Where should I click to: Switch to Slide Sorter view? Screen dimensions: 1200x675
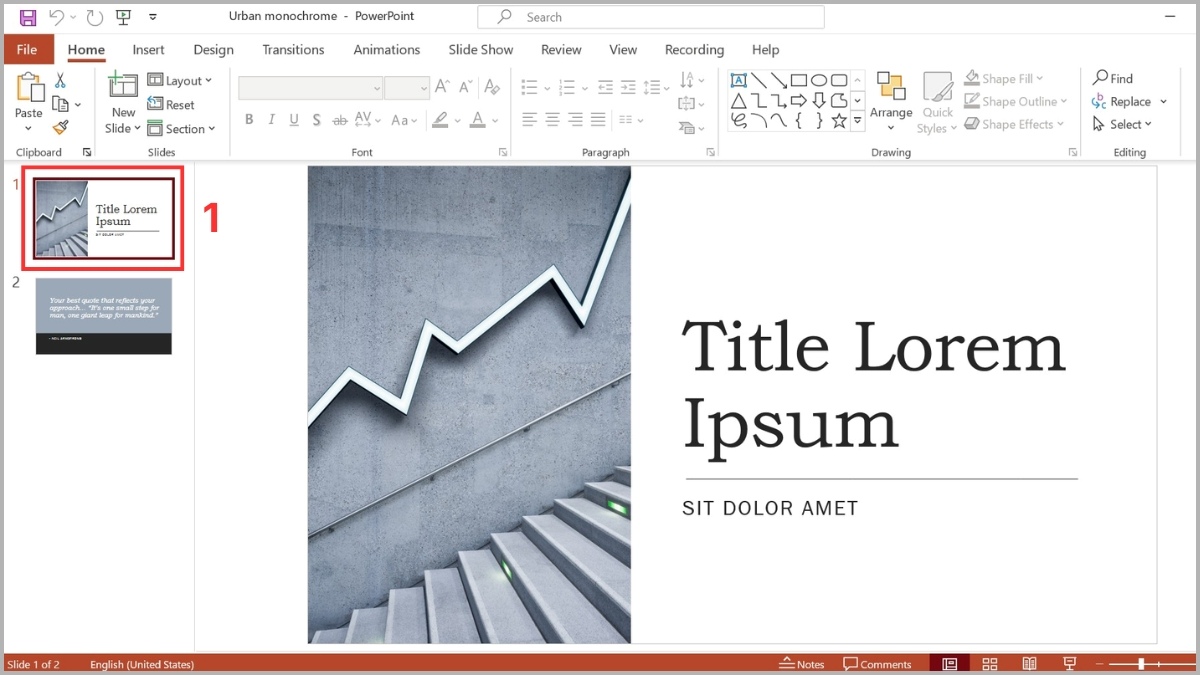[989, 663]
